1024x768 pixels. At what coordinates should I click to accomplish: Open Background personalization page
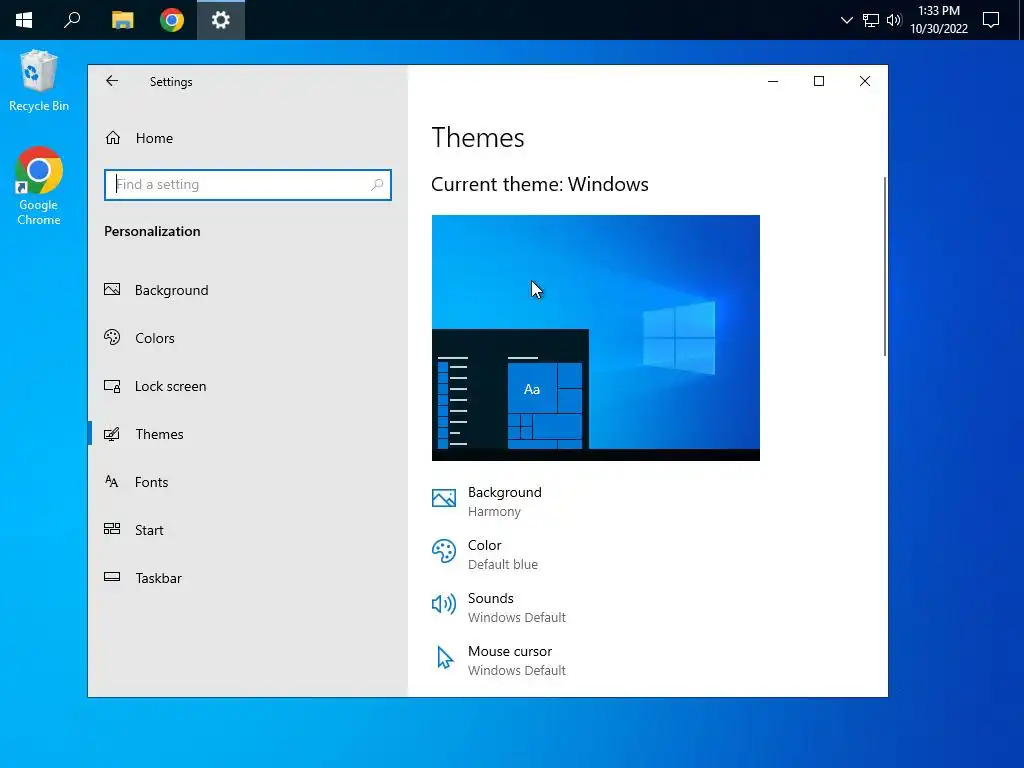tap(248, 290)
